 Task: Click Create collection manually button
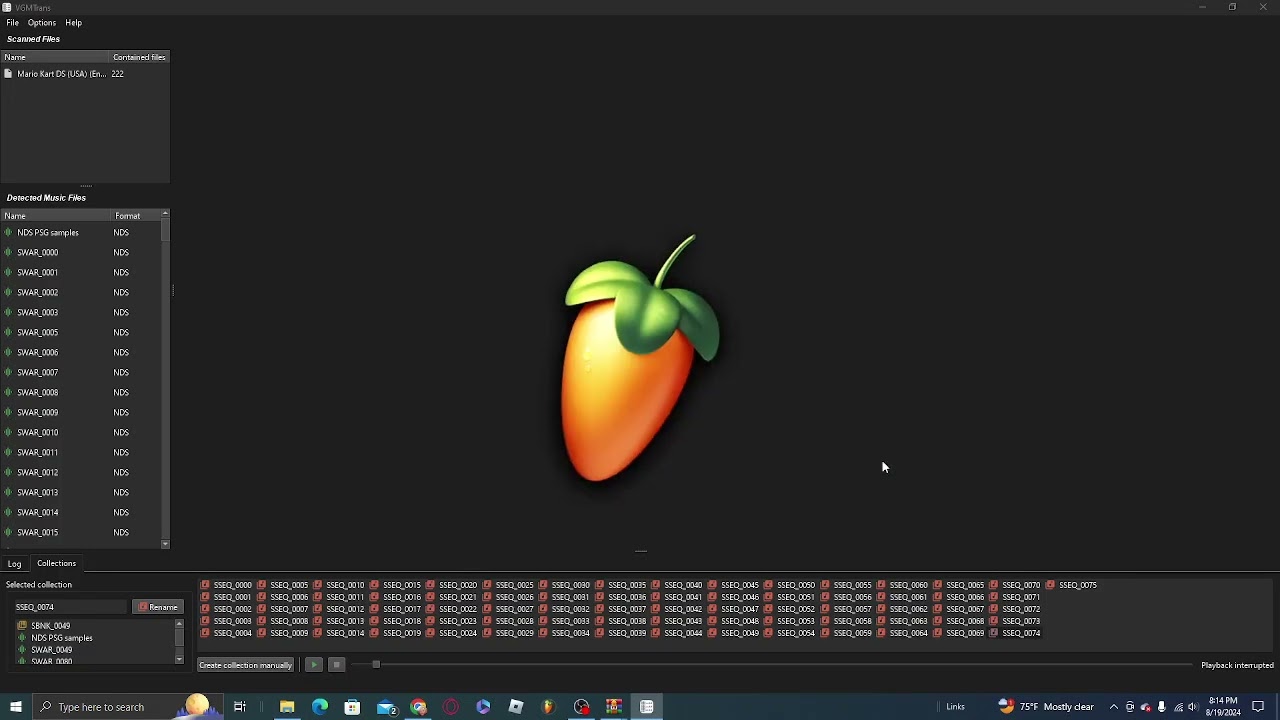pos(245,665)
